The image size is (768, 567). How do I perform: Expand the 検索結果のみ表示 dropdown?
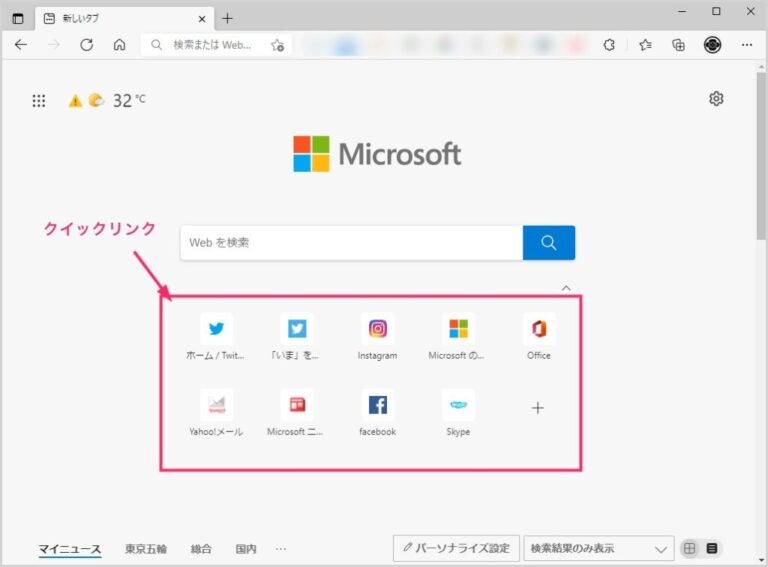598,549
